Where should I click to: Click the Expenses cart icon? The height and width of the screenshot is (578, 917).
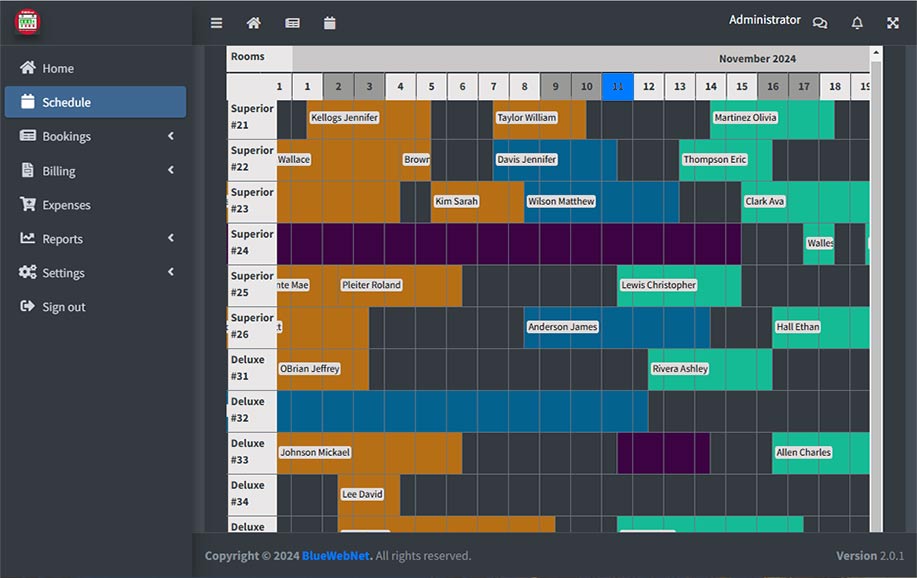(27, 204)
